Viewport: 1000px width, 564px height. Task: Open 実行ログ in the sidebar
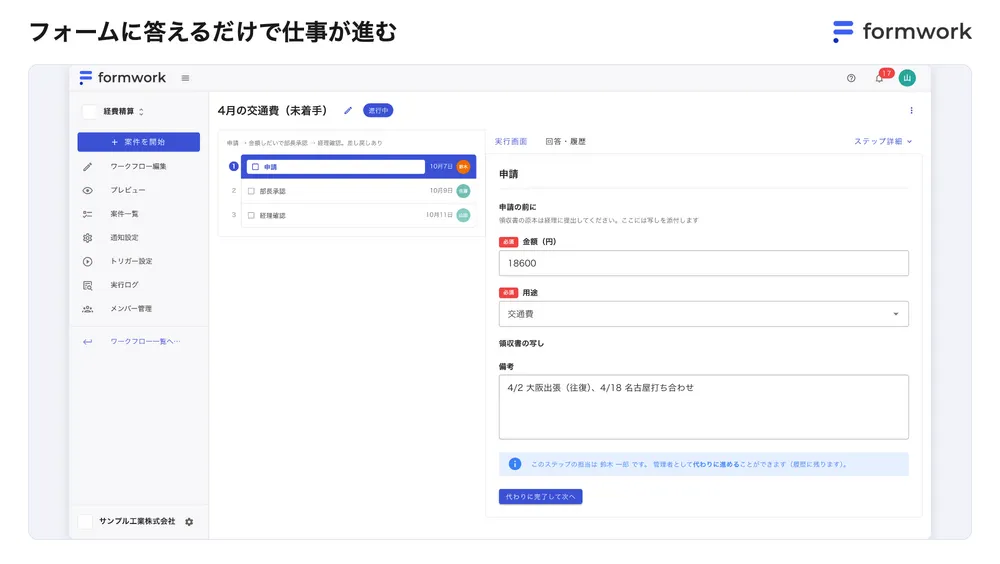(124, 285)
